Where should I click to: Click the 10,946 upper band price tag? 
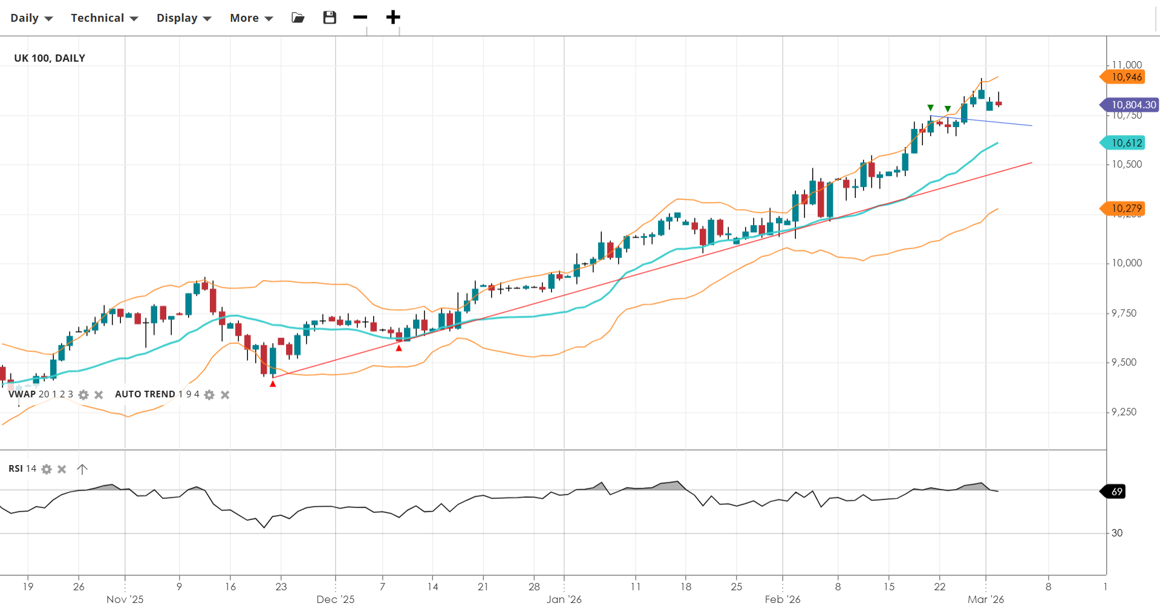pyautogui.click(x=1126, y=77)
